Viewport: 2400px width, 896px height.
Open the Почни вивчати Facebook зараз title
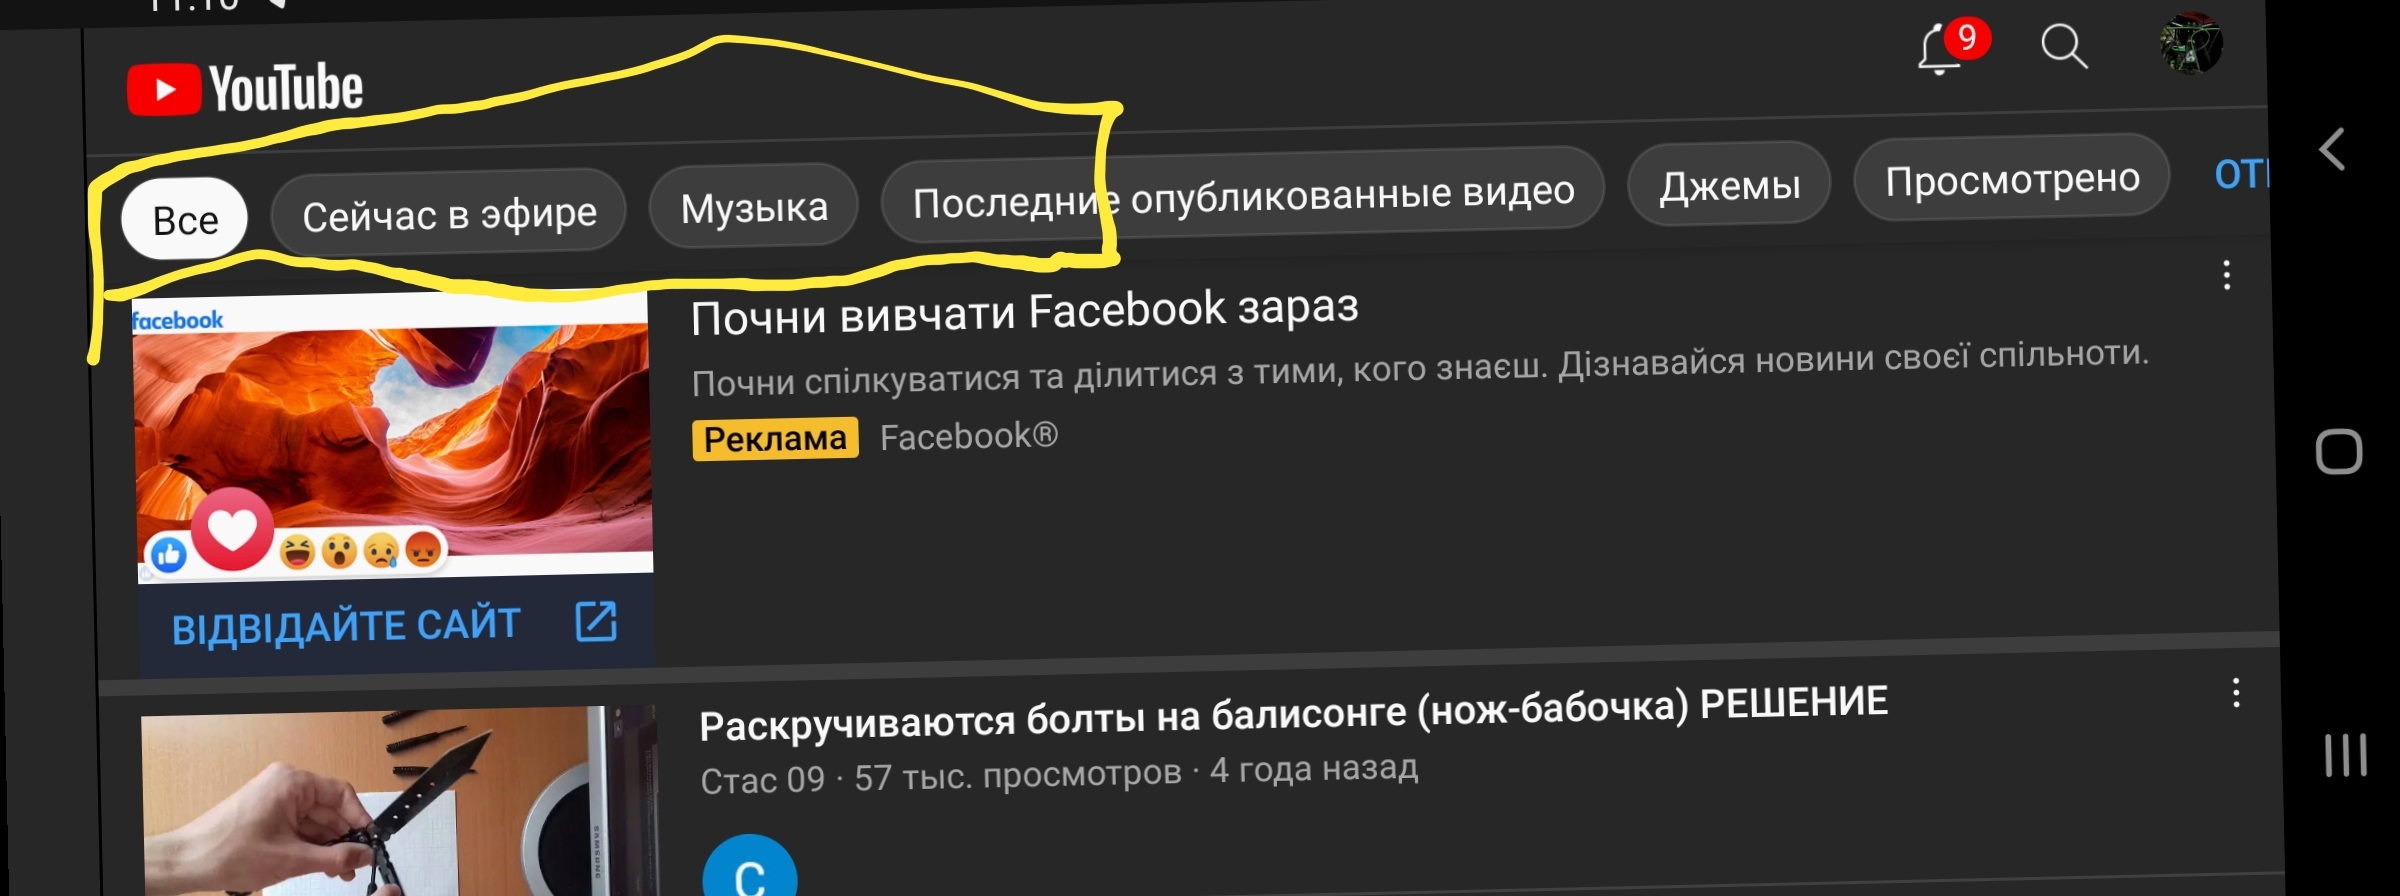click(1025, 311)
